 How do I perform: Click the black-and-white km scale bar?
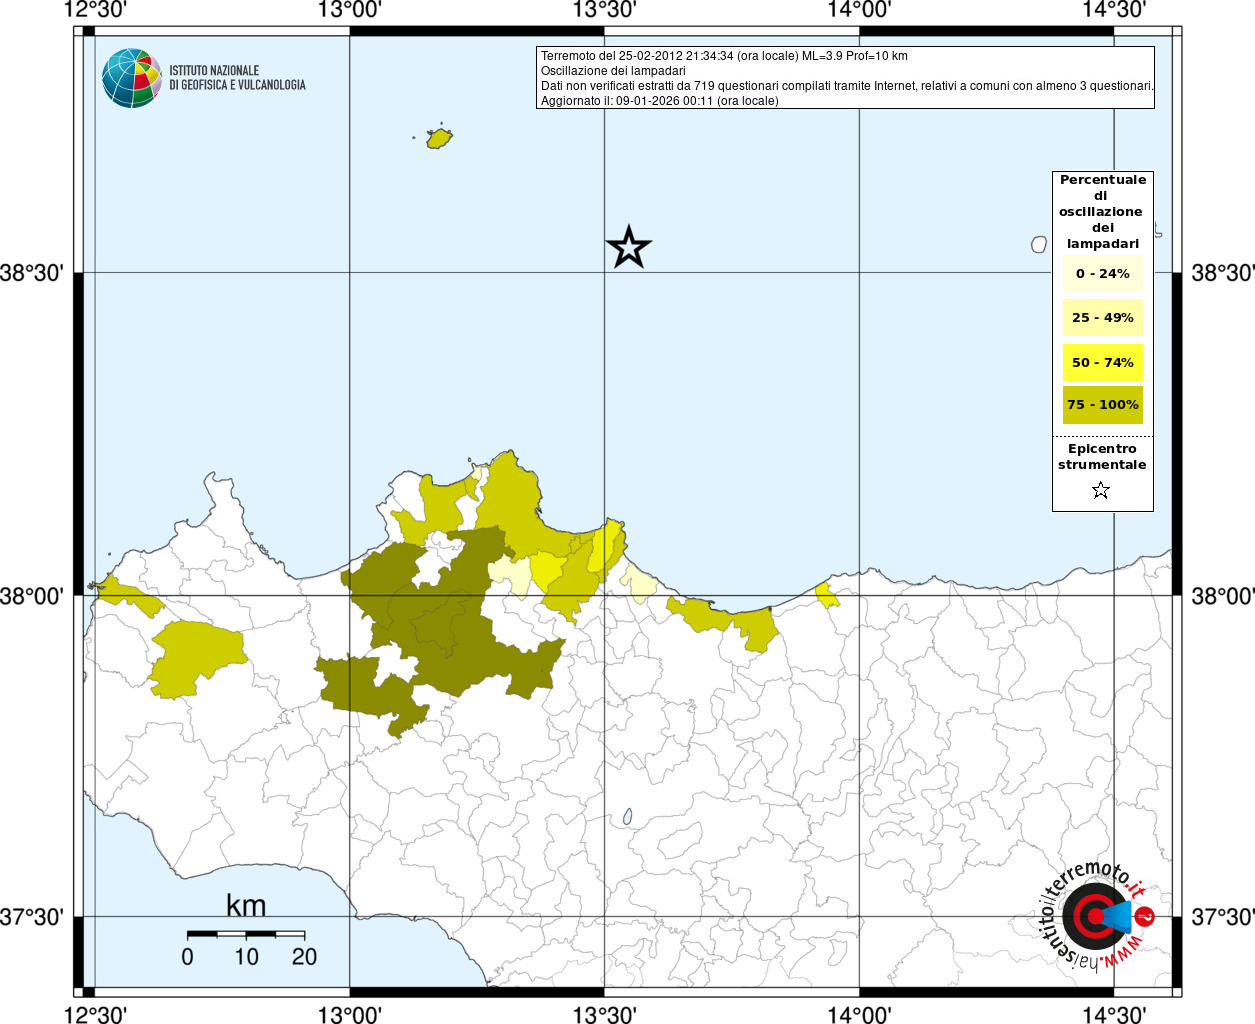246,934
